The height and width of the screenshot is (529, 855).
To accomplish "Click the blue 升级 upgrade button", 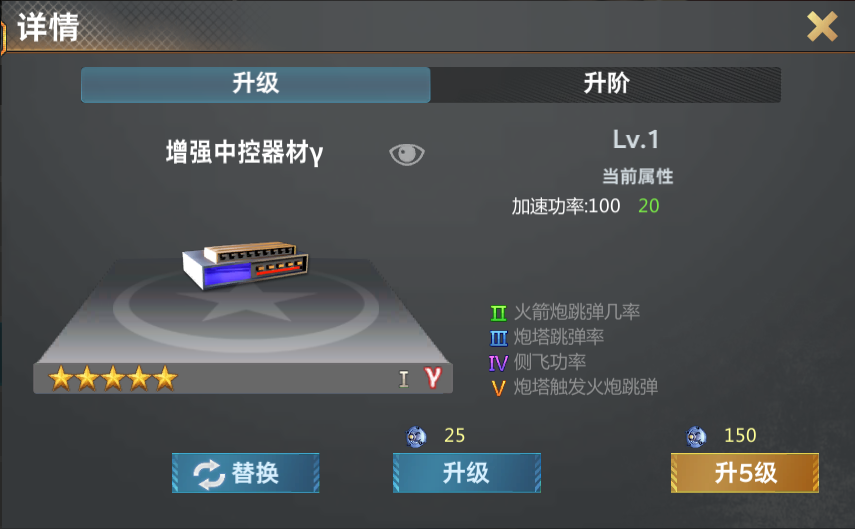I will coord(467,473).
